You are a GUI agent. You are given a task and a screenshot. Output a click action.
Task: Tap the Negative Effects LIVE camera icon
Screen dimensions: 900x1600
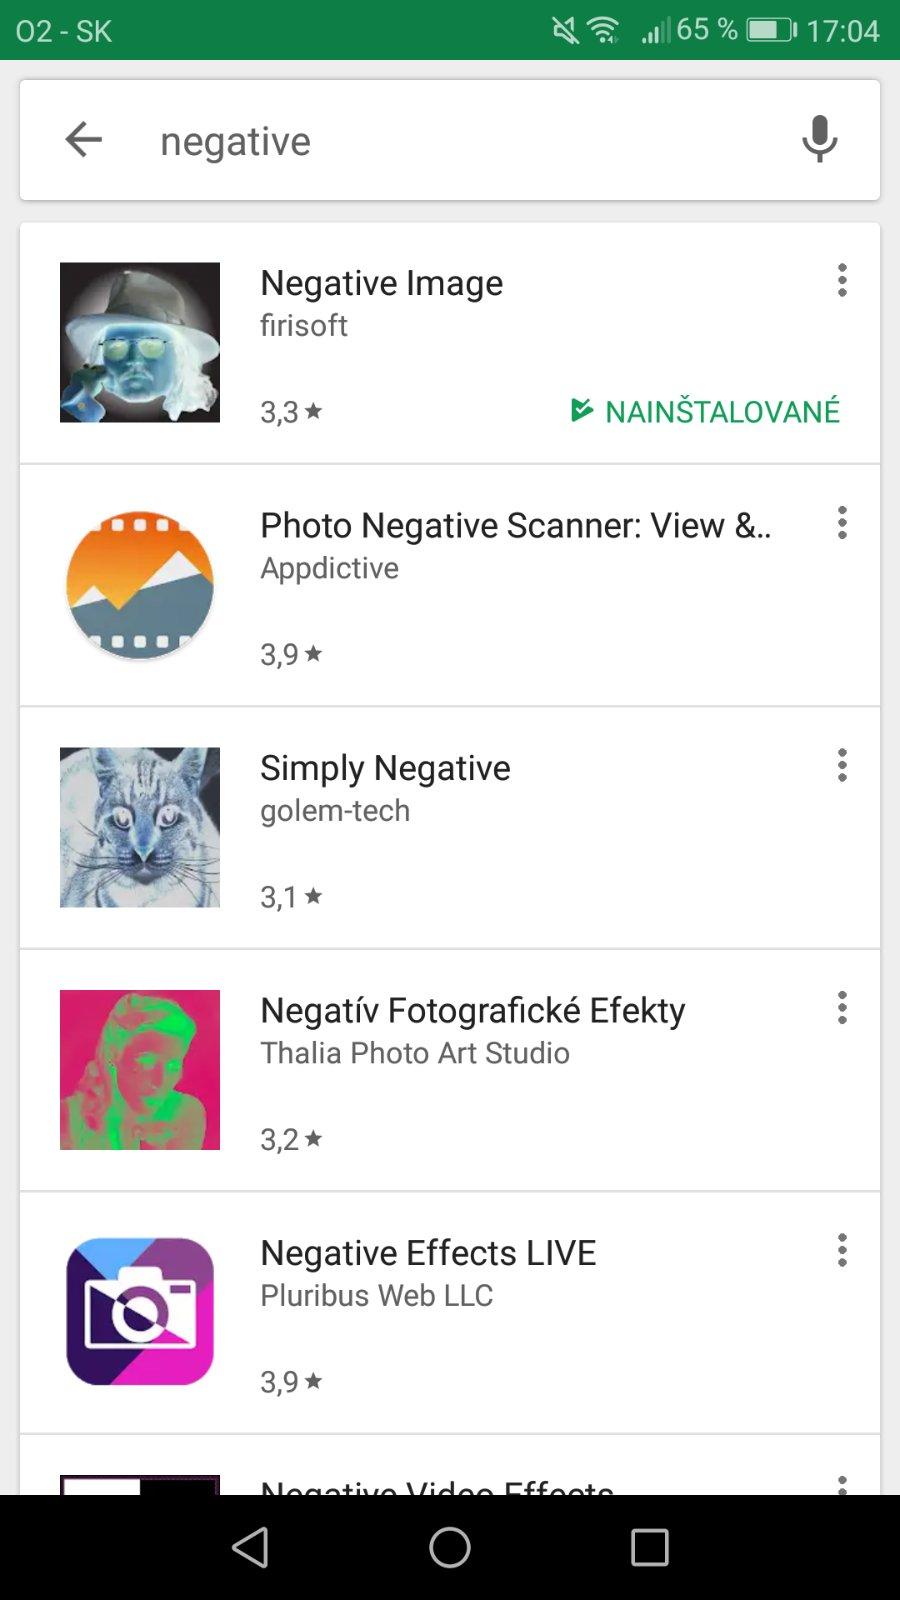(140, 1312)
